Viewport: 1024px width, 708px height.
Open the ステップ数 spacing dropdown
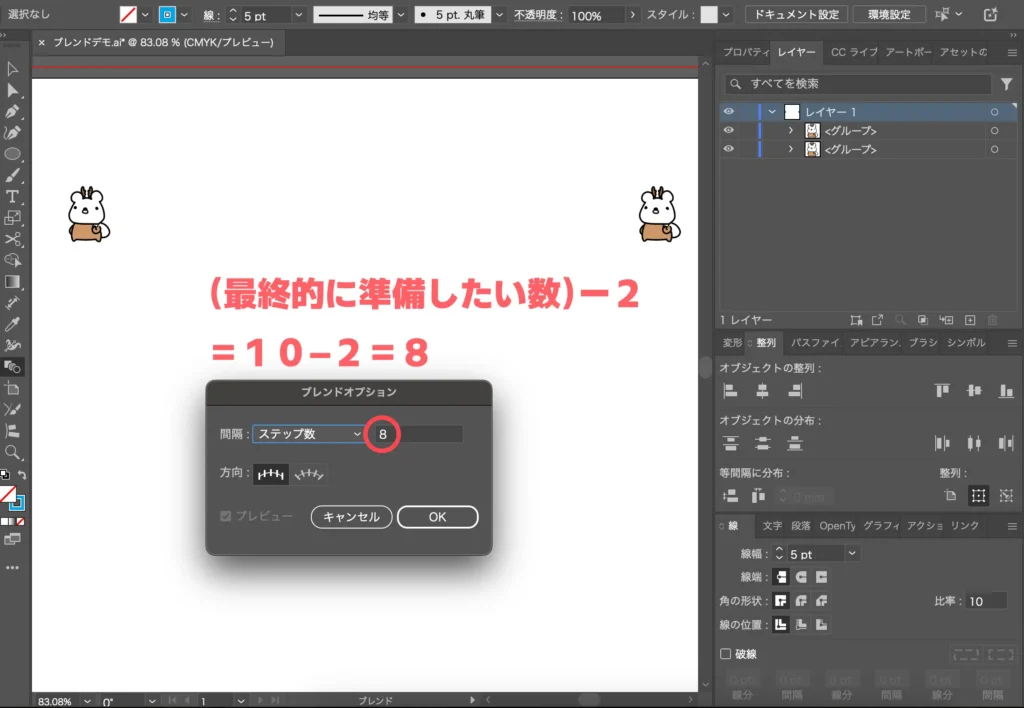point(308,434)
